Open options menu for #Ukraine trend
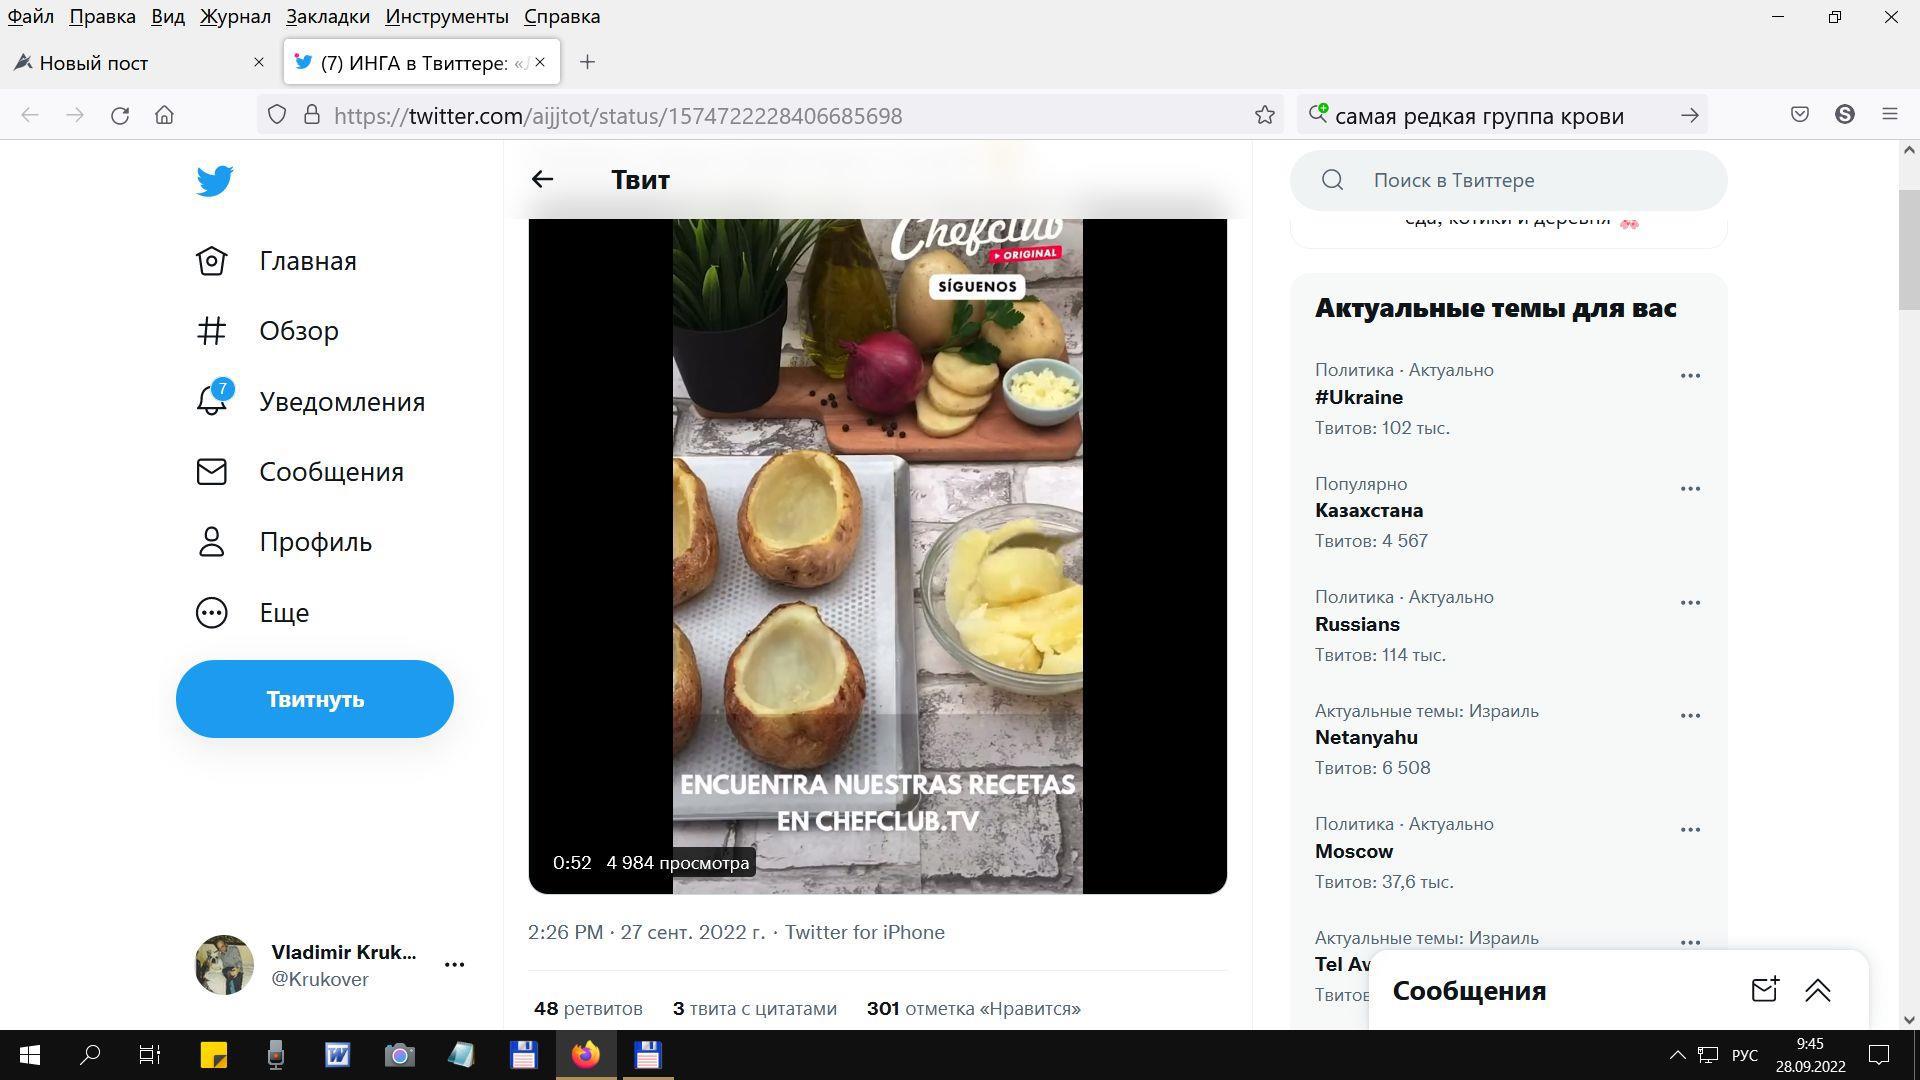 click(1690, 376)
